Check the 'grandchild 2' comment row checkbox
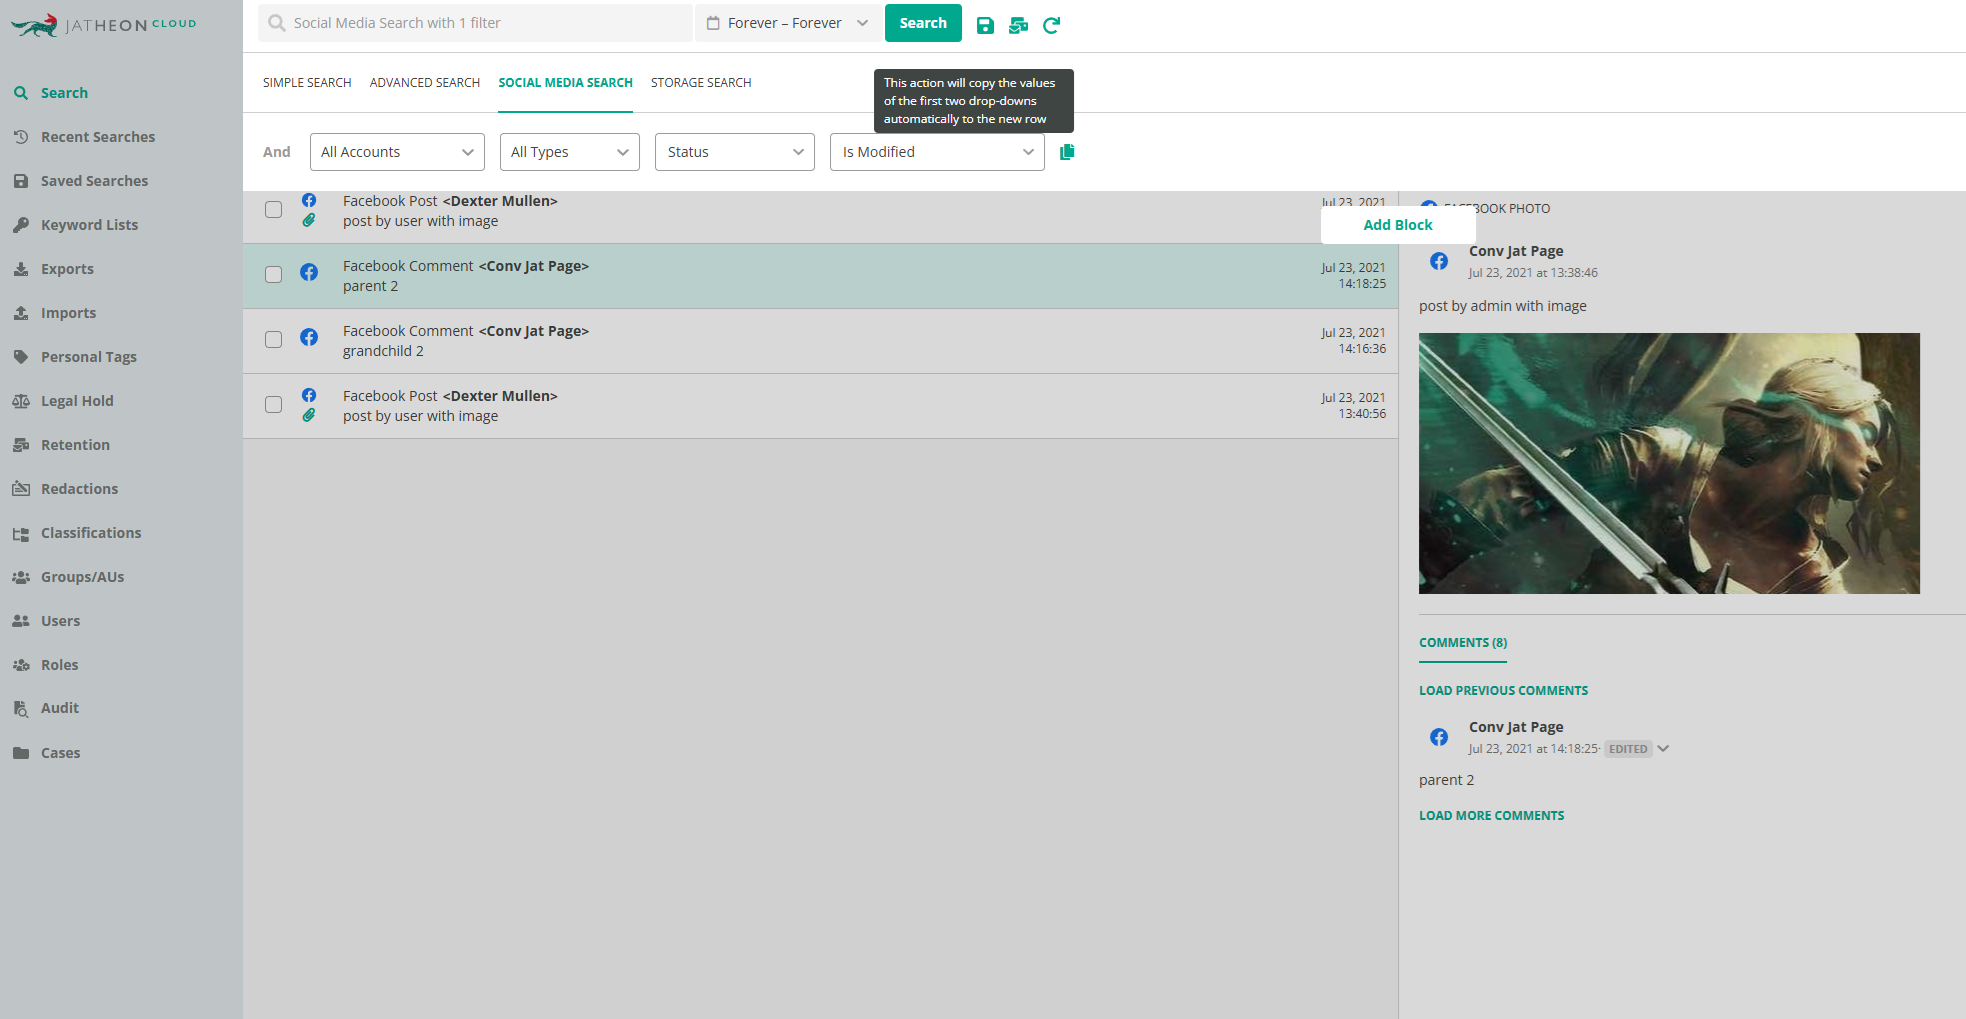Viewport: 1966px width, 1019px height. (273, 339)
